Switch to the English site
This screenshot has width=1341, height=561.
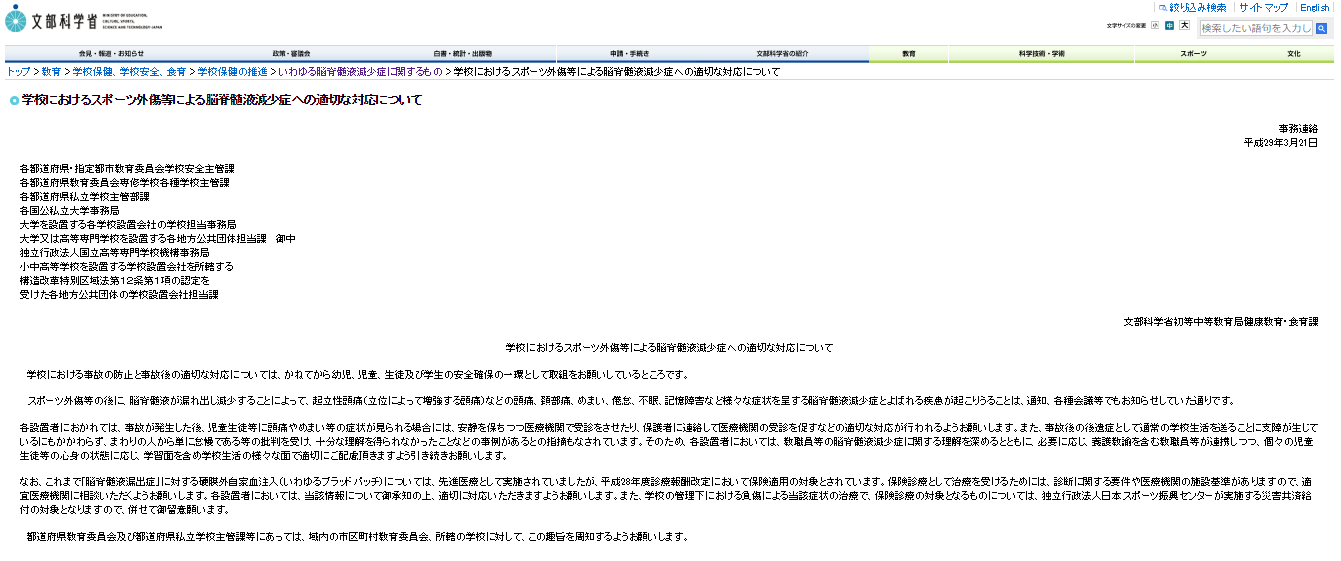coord(1314,7)
